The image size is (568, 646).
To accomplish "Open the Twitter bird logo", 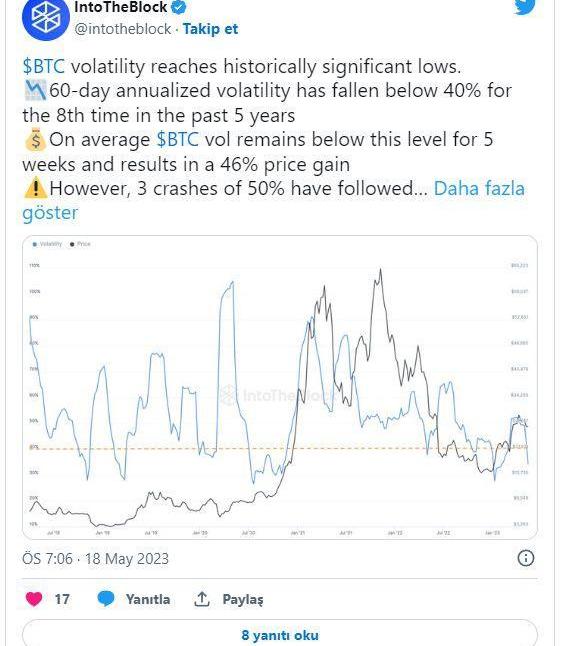I will tap(524, 7).
